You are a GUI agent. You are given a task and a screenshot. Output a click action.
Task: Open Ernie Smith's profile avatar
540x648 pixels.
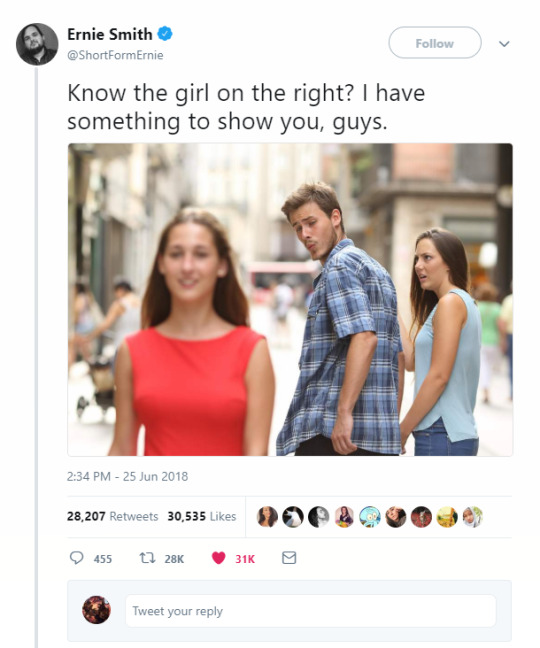(37, 44)
